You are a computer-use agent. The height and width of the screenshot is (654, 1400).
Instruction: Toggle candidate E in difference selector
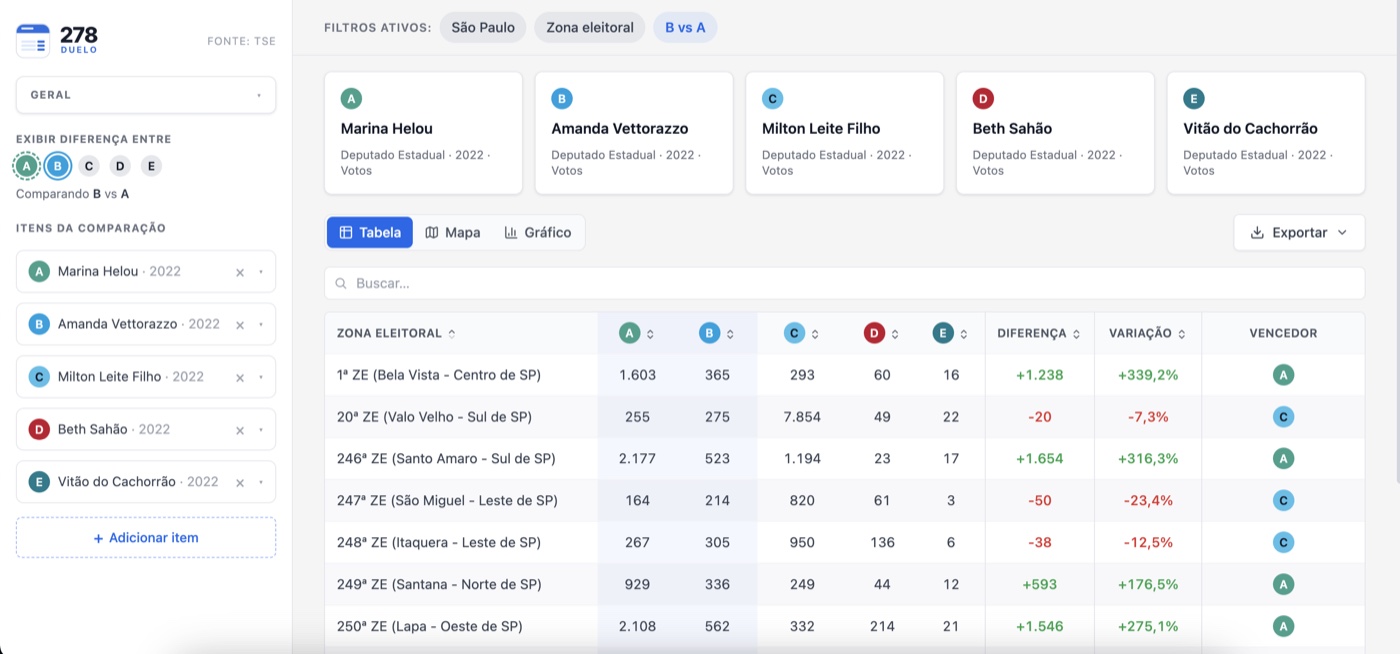point(151,166)
